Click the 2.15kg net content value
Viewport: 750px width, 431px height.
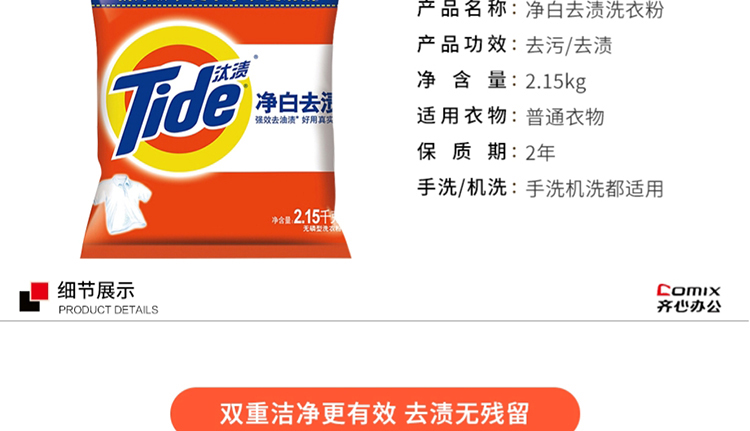555,81
